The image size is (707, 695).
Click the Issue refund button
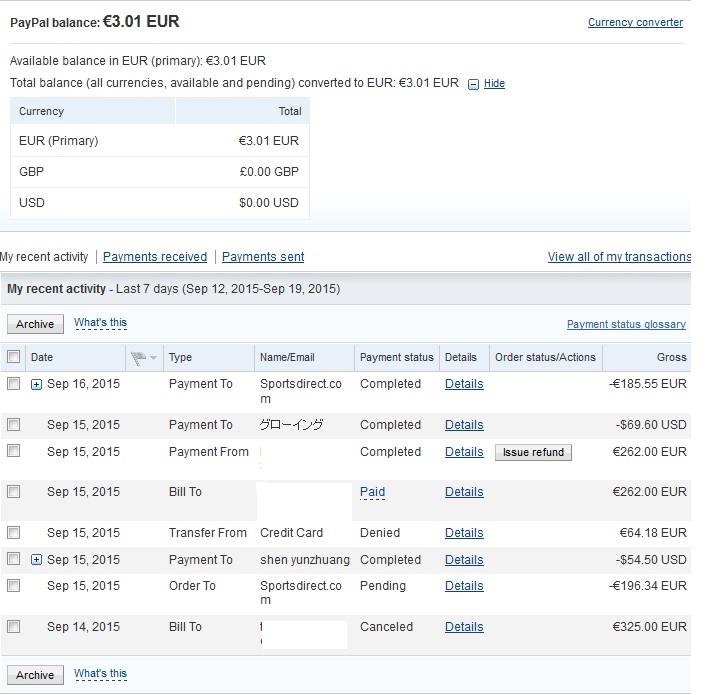(533, 452)
